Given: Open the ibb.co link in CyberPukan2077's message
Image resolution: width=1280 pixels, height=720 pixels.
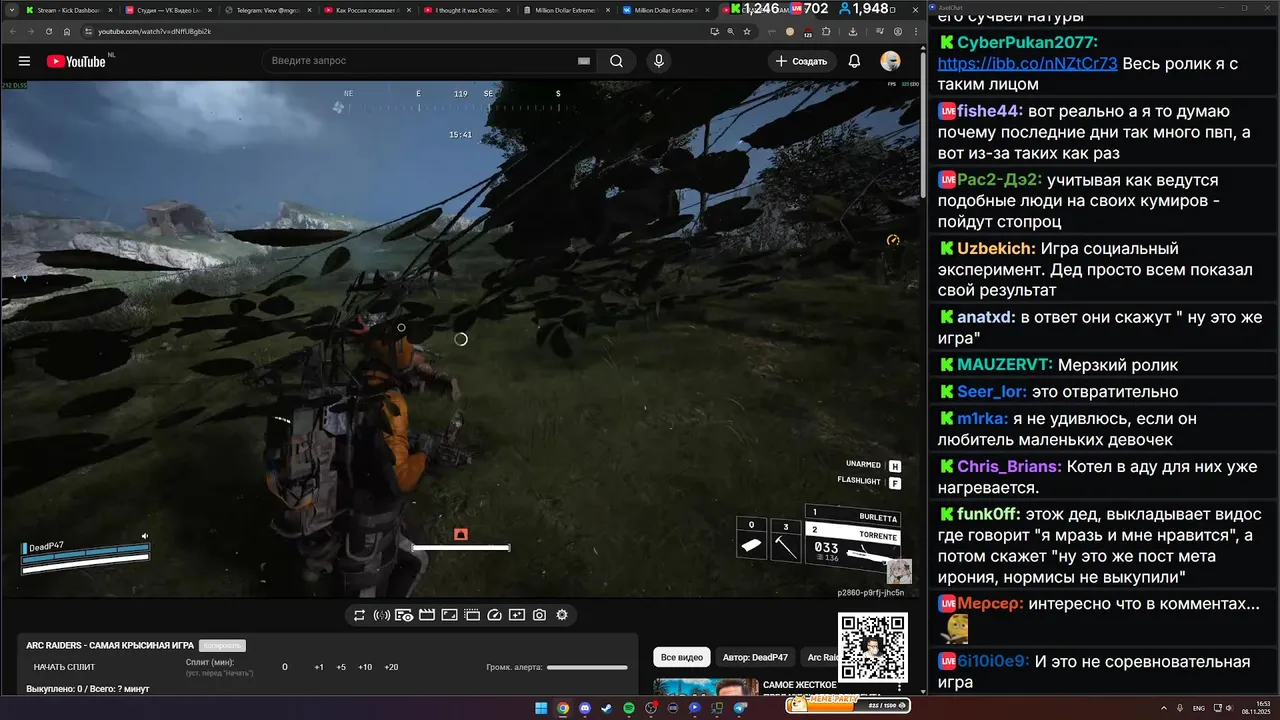Looking at the screenshot, I should 1028,64.
